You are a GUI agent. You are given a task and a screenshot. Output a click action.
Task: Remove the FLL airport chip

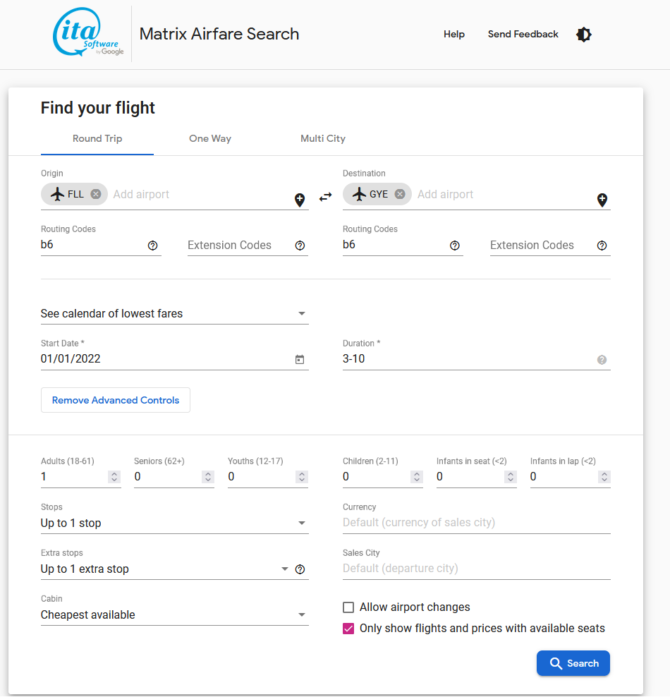tap(96, 194)
